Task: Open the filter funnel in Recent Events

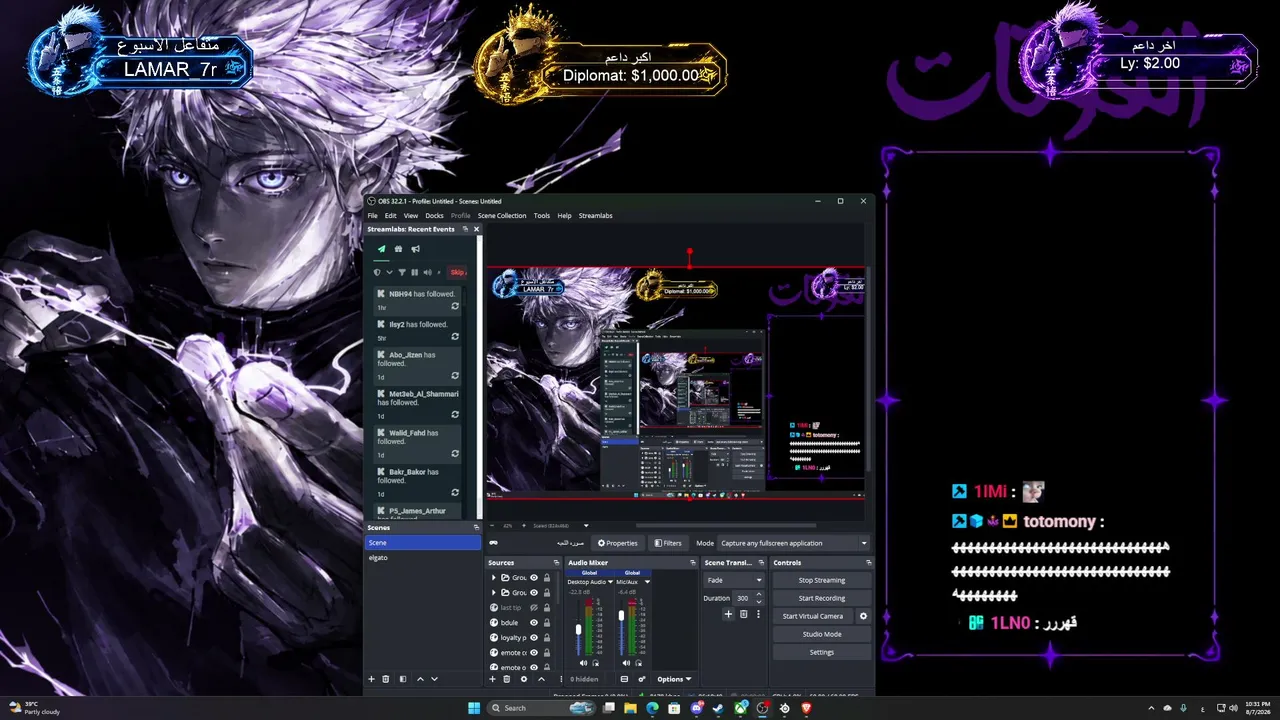Action: pos(402,272)
